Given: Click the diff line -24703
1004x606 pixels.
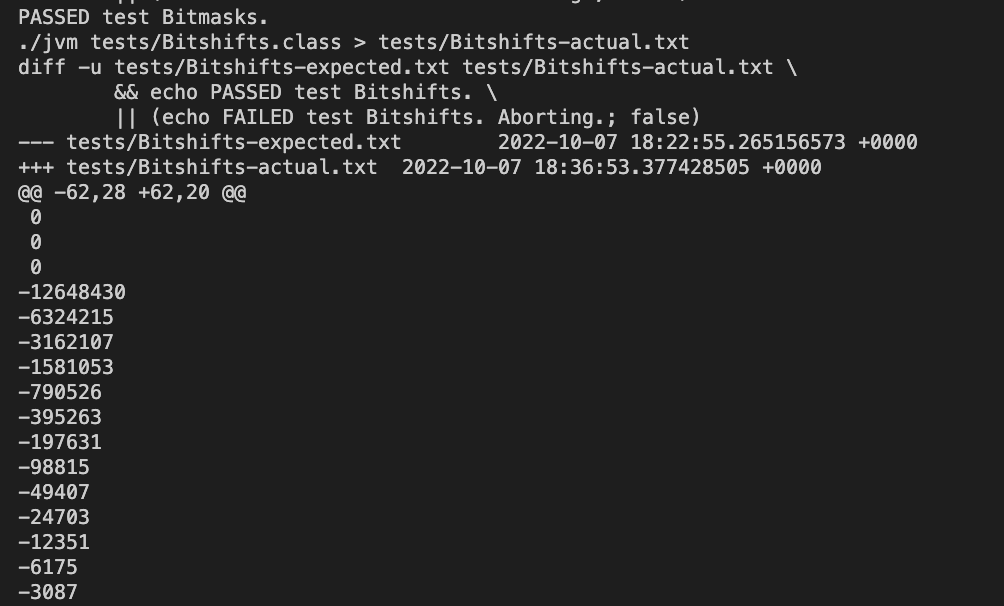Looking at the screenshot, I should point(54,517).
